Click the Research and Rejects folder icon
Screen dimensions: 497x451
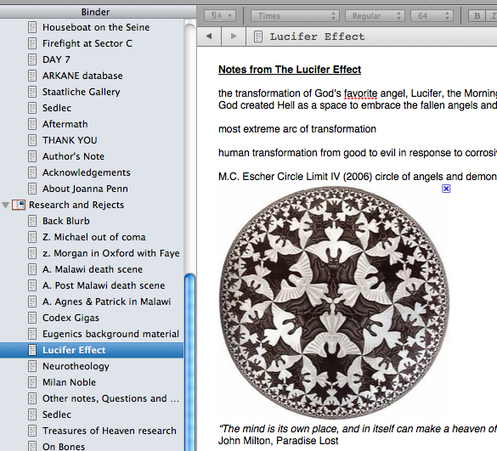19,205
